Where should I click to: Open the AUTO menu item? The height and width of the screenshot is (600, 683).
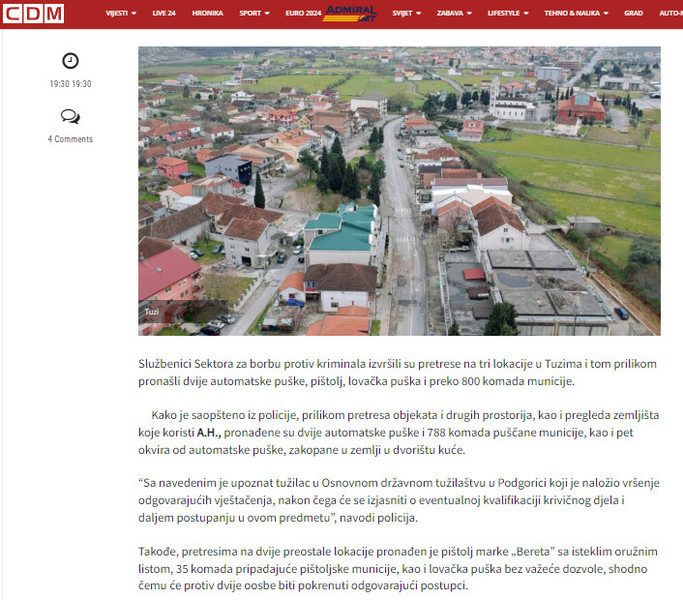(671, 14)
